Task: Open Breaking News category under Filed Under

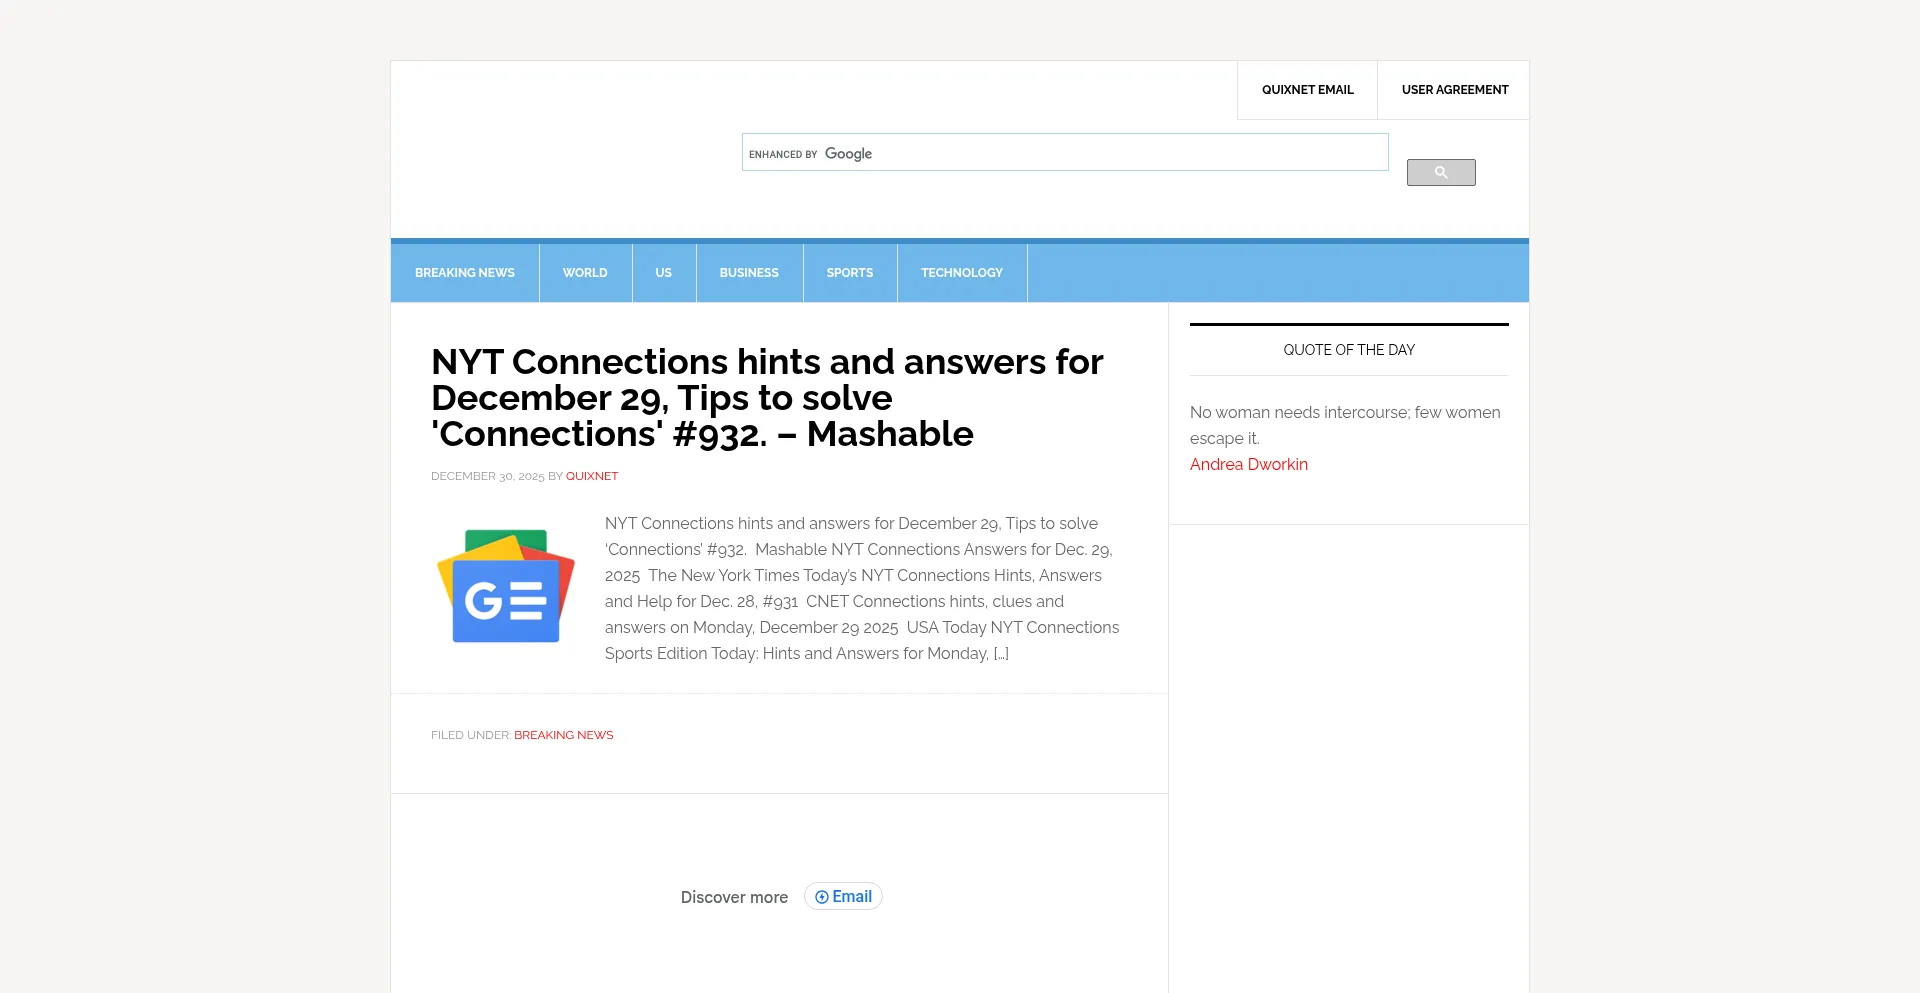Action: tap(563, 735)
